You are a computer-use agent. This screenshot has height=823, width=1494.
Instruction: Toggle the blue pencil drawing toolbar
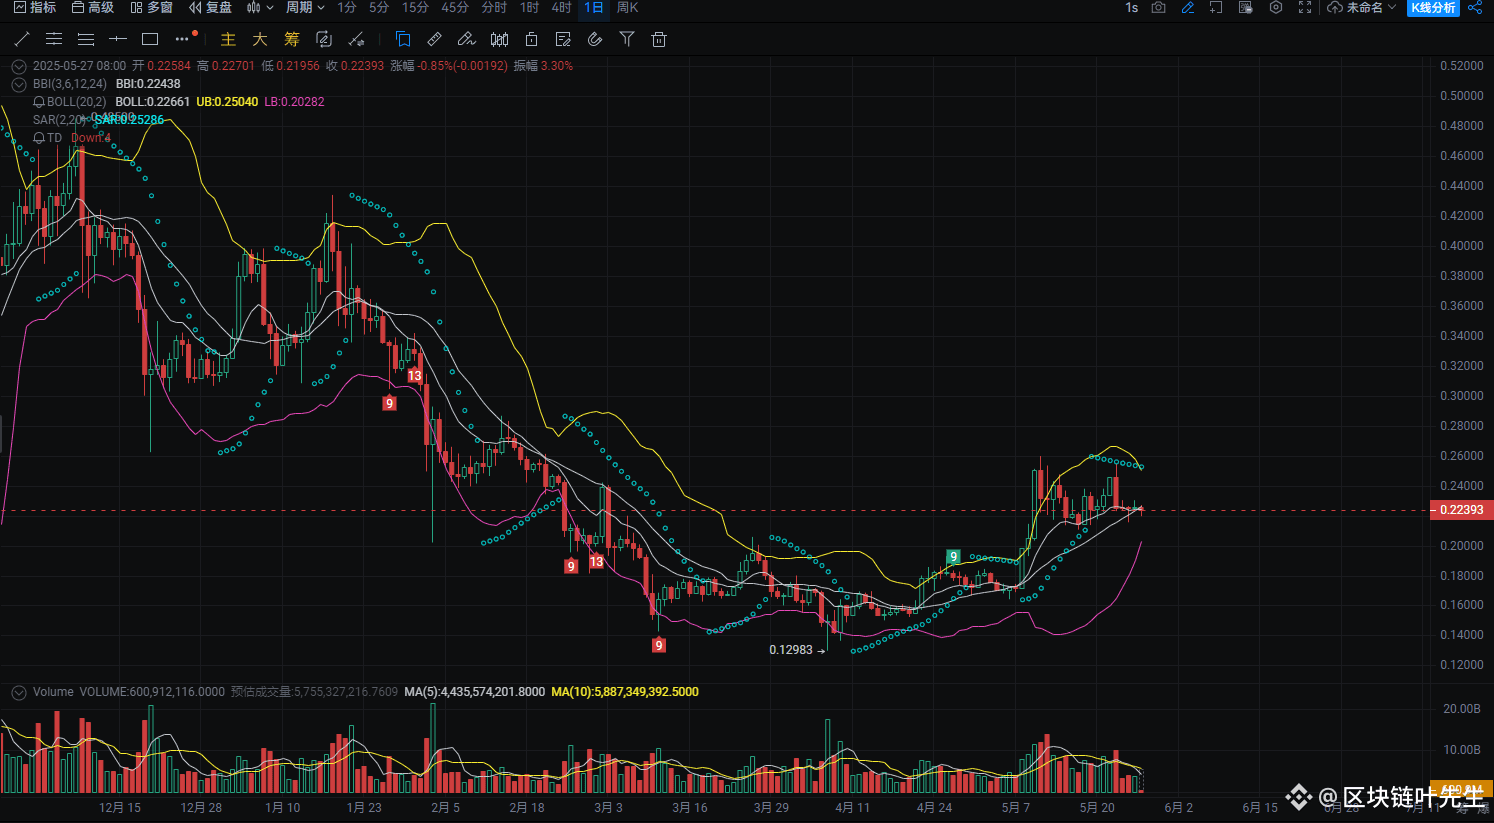[1187, 8]
